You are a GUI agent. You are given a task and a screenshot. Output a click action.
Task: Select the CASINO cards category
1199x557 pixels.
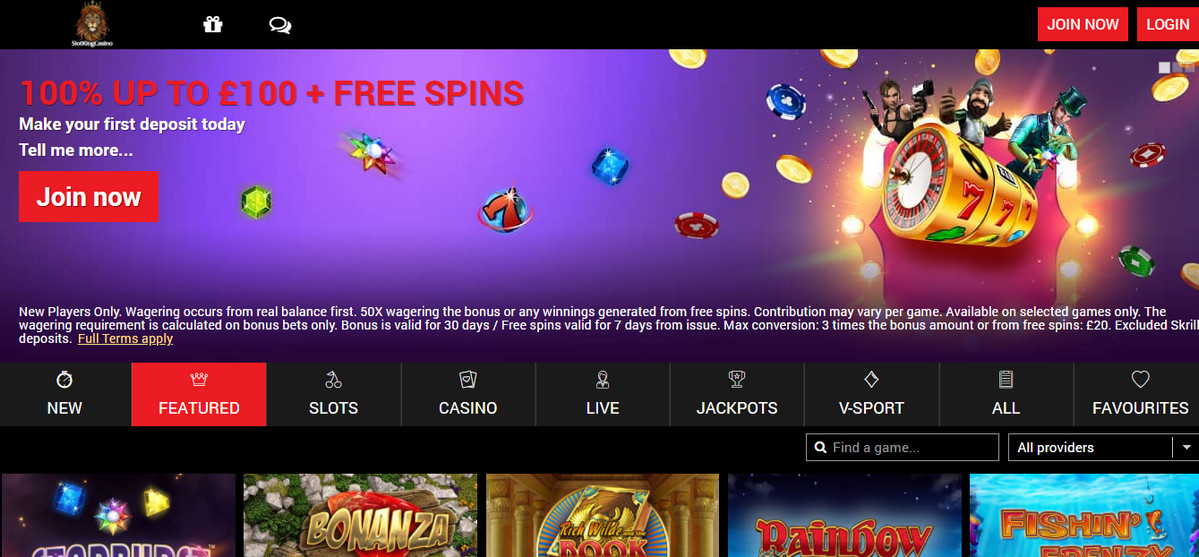point(468,394)
